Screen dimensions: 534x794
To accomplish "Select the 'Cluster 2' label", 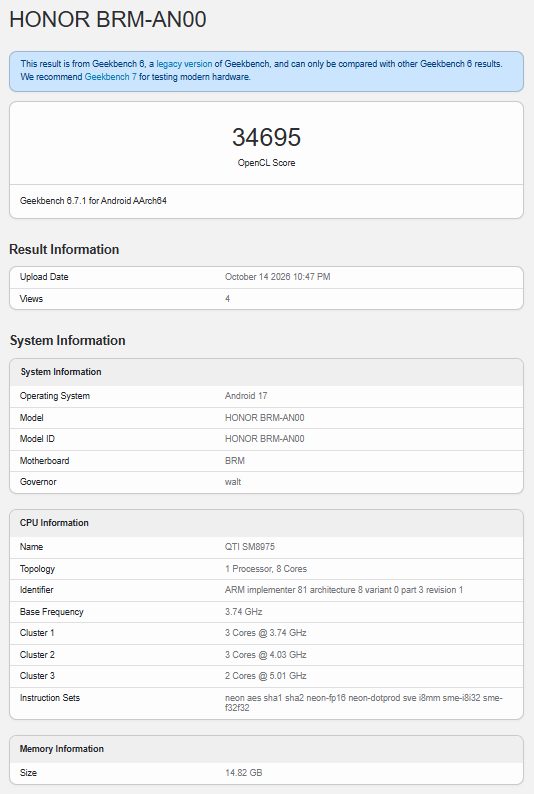I will (x=37, y=655).
